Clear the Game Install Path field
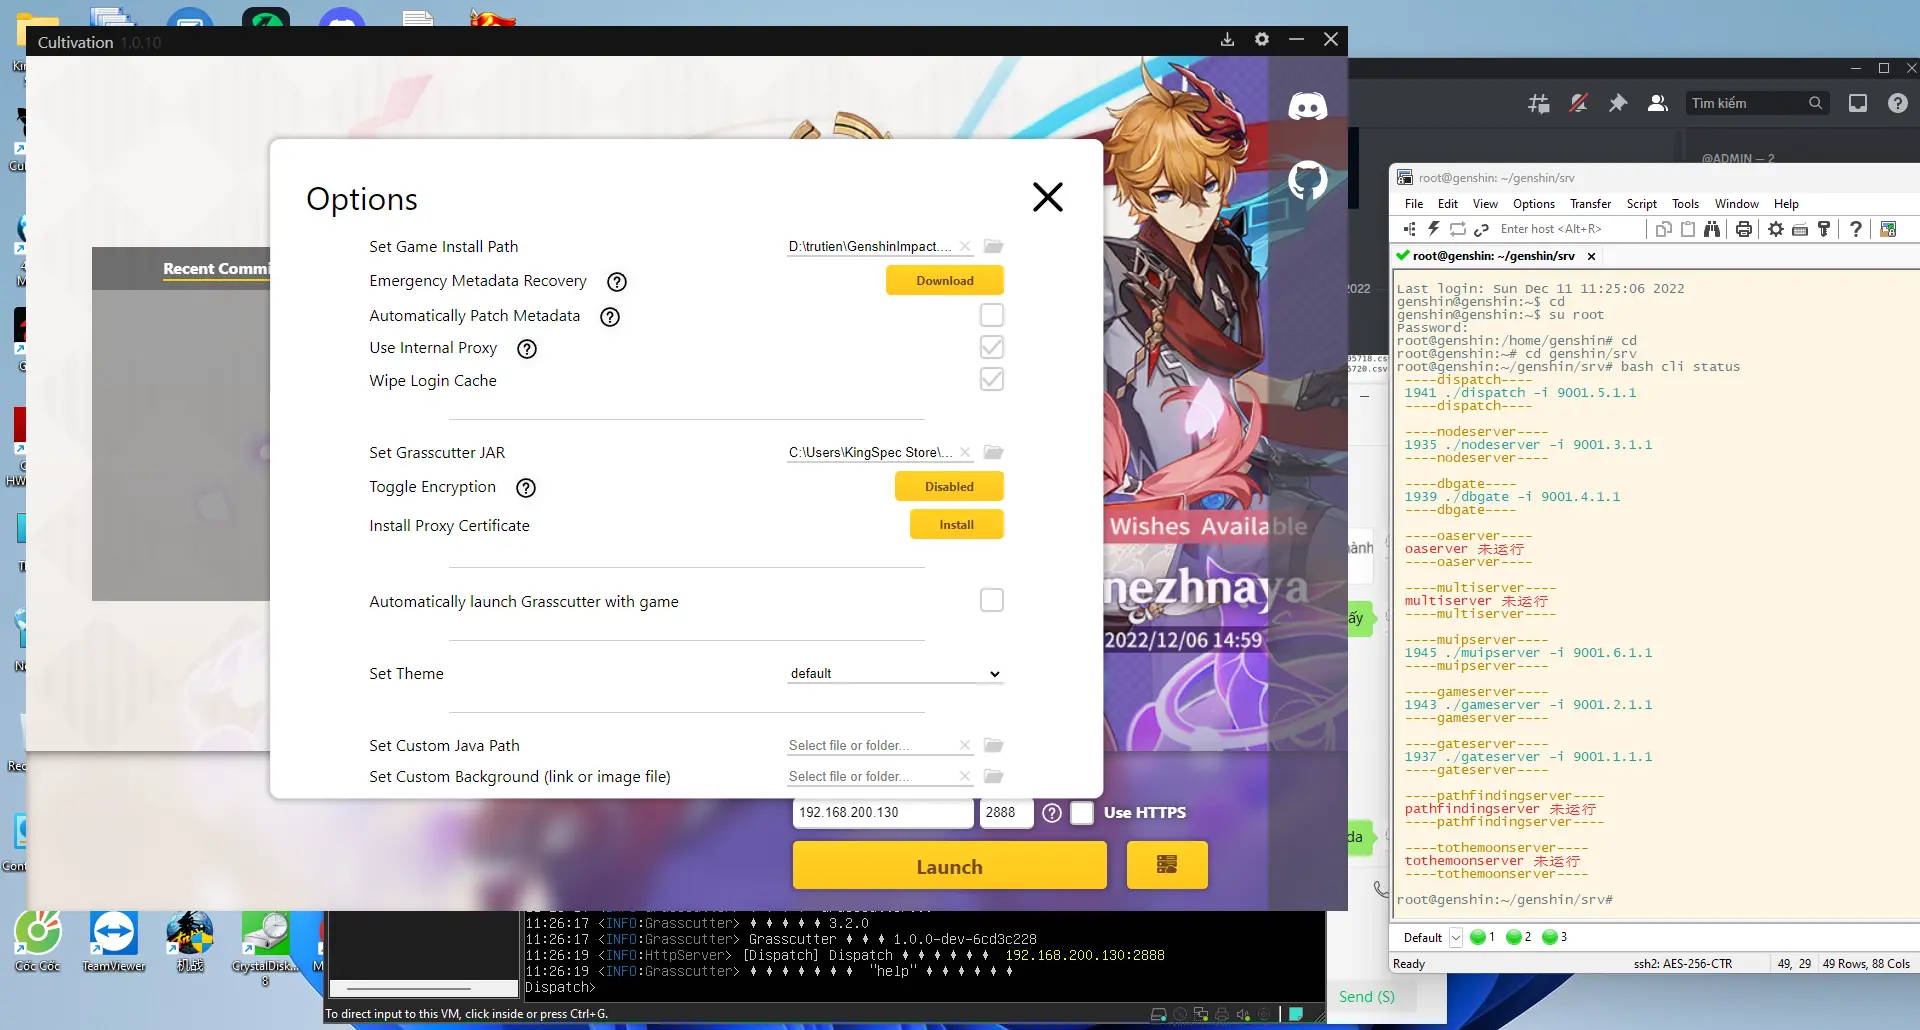Screen dimensions: 1920x1030 [965, 246]
